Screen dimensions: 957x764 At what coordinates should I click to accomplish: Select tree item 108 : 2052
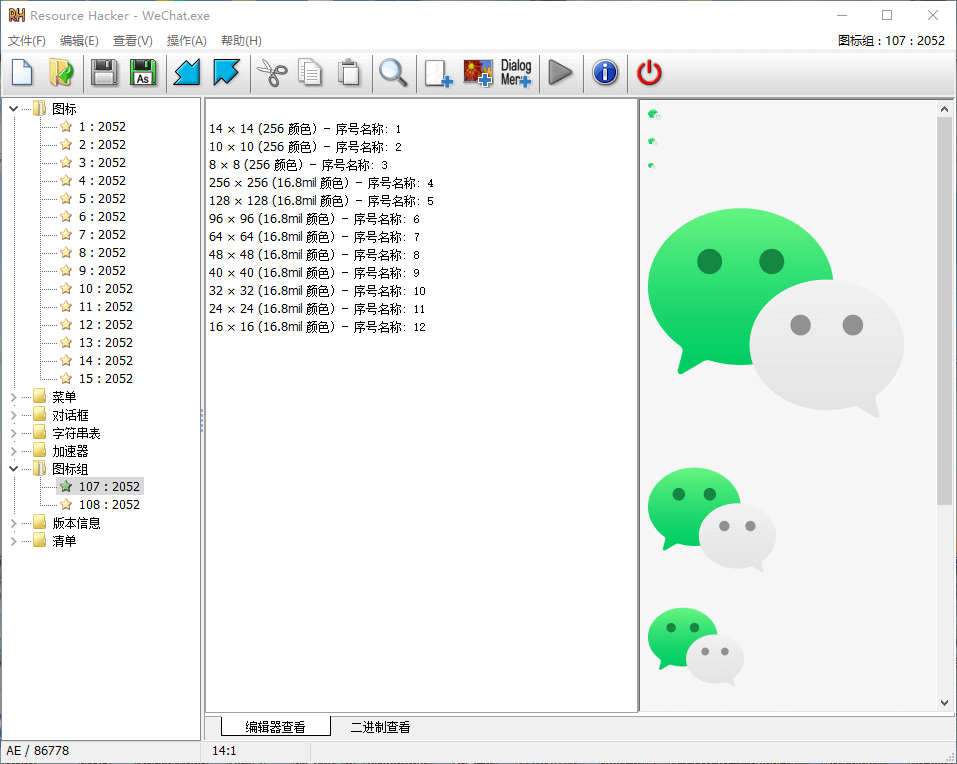pyautogui.click(x=109, y=505)
